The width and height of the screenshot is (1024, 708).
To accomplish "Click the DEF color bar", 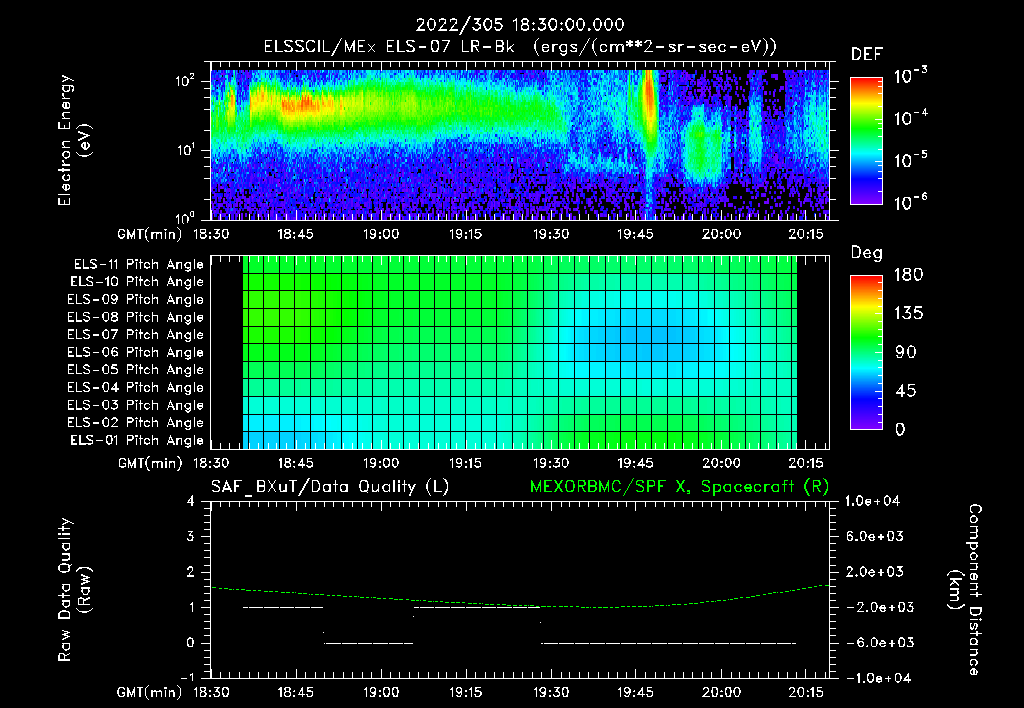I will [866, 140].
